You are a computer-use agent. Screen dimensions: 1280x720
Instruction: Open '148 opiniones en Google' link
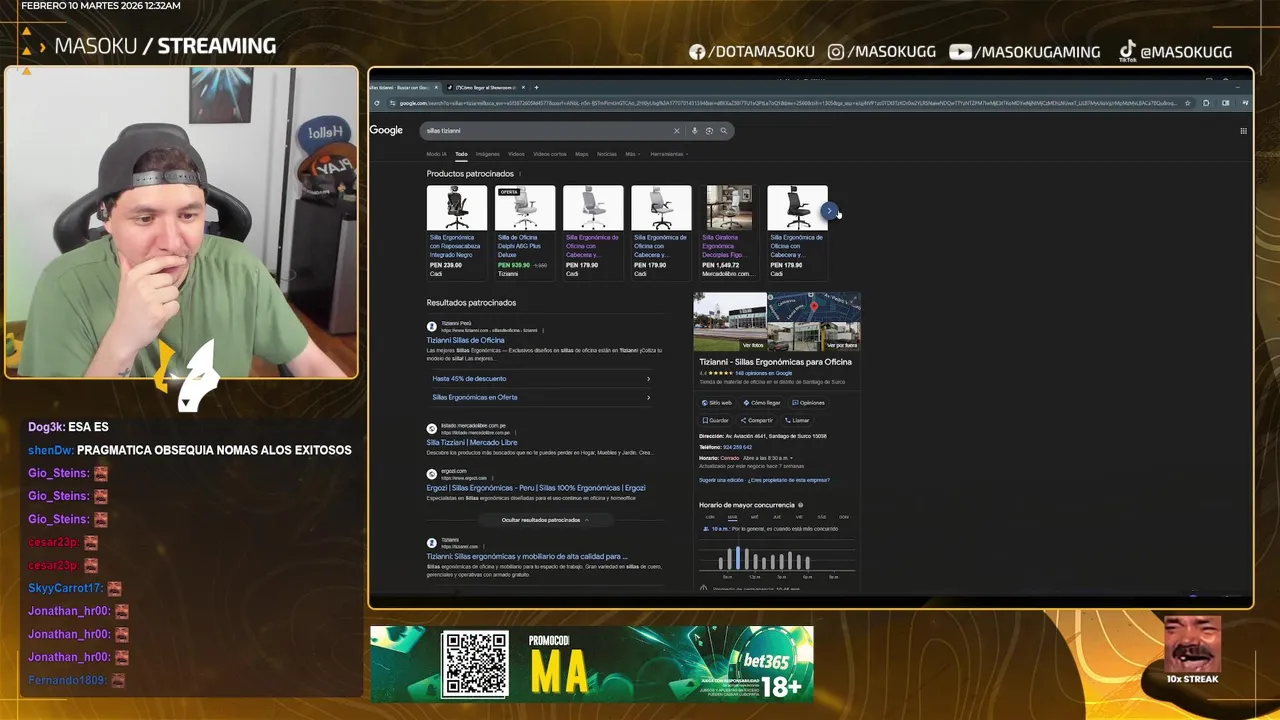(x=763, y=373)
